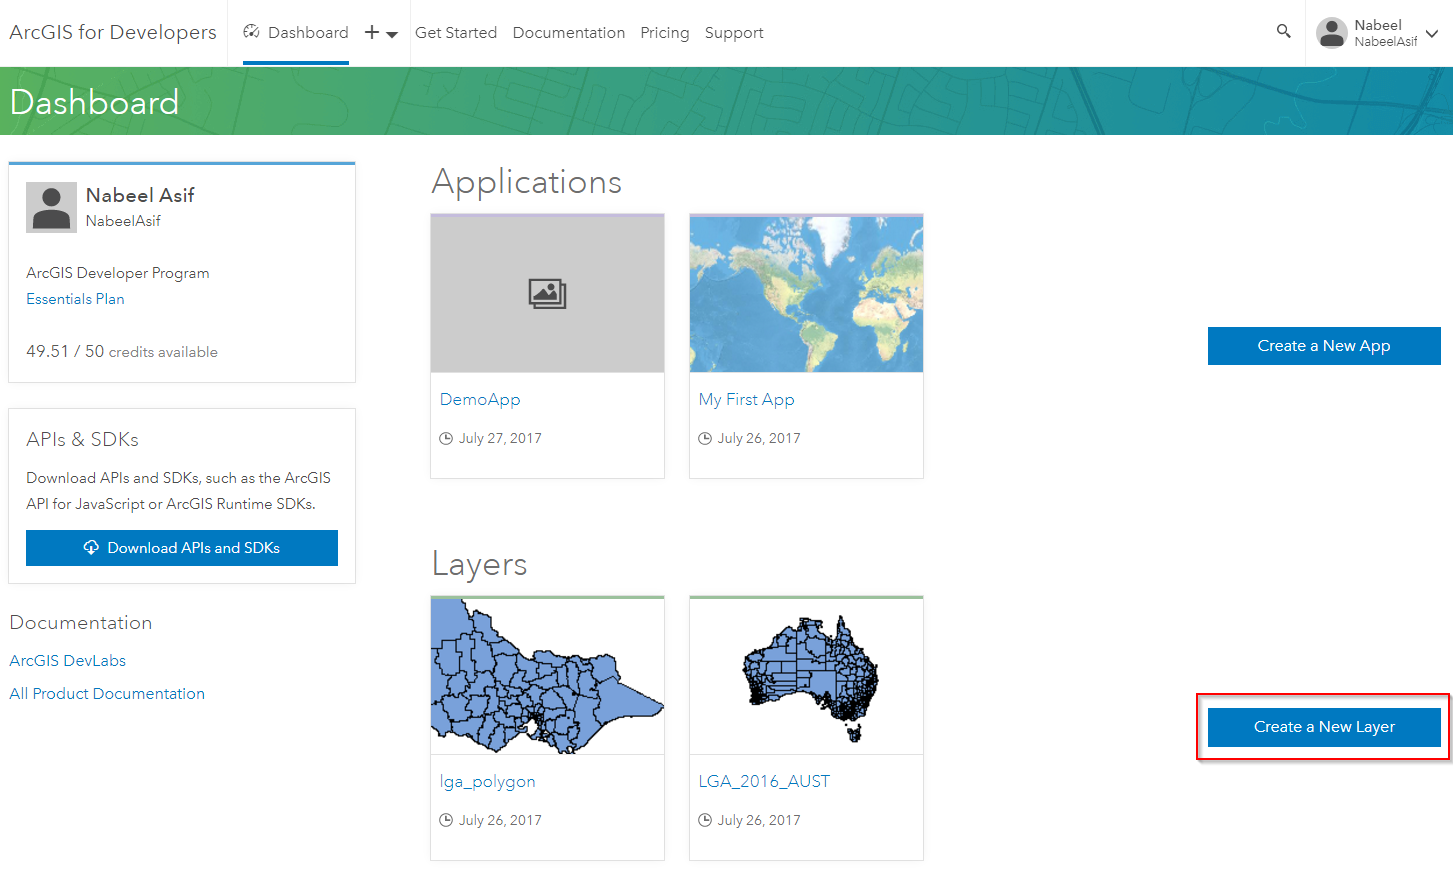Open the LGA_2016_AUST layer link
This screenshot has width=1453, height=873.
764,781
